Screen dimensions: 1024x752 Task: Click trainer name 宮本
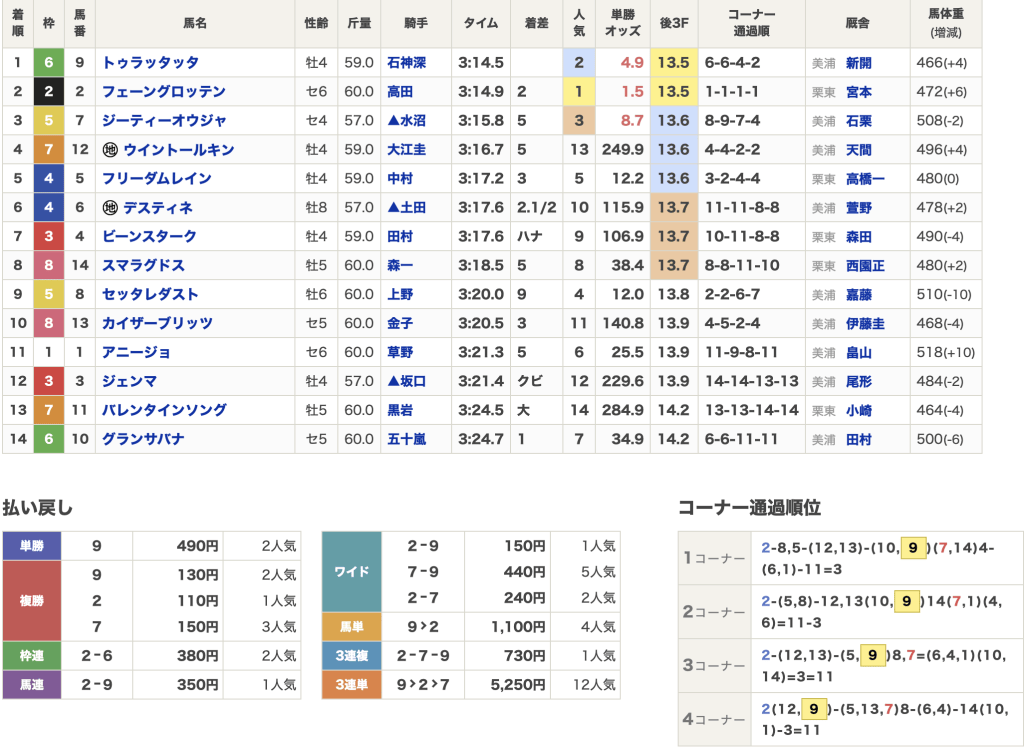click(859, 92)
